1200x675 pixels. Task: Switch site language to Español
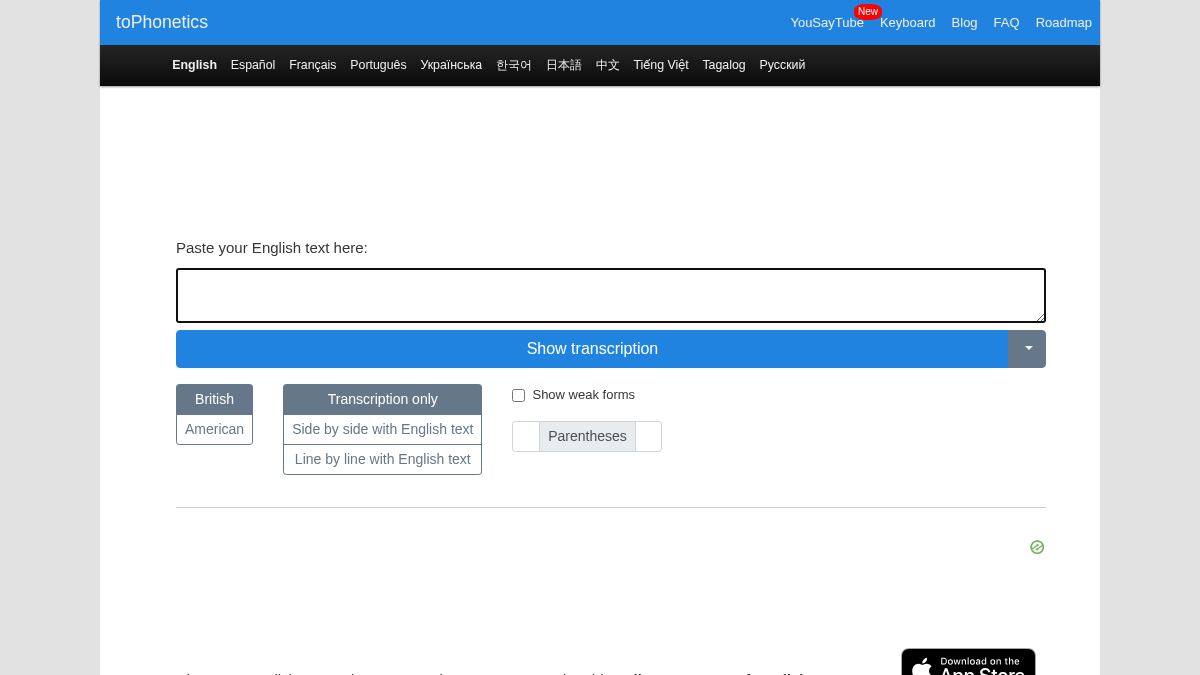(253, 65)
